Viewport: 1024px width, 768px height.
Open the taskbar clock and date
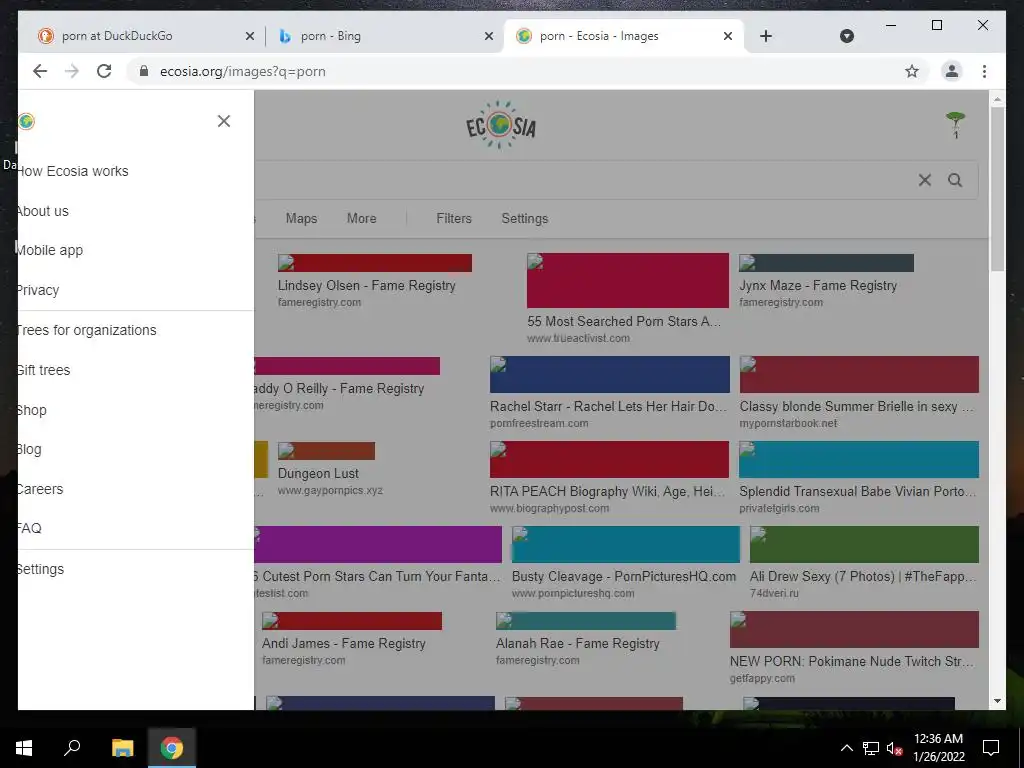[x=938, y=748]
